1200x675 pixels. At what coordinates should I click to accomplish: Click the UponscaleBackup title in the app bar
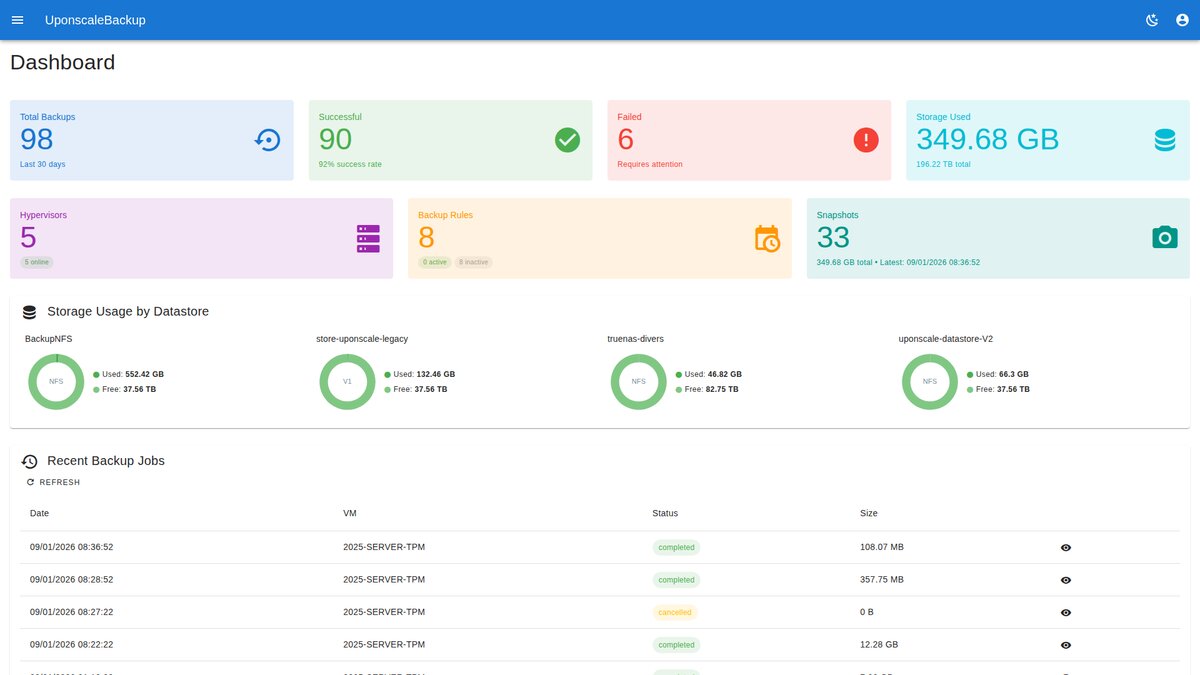pos(94,19)
